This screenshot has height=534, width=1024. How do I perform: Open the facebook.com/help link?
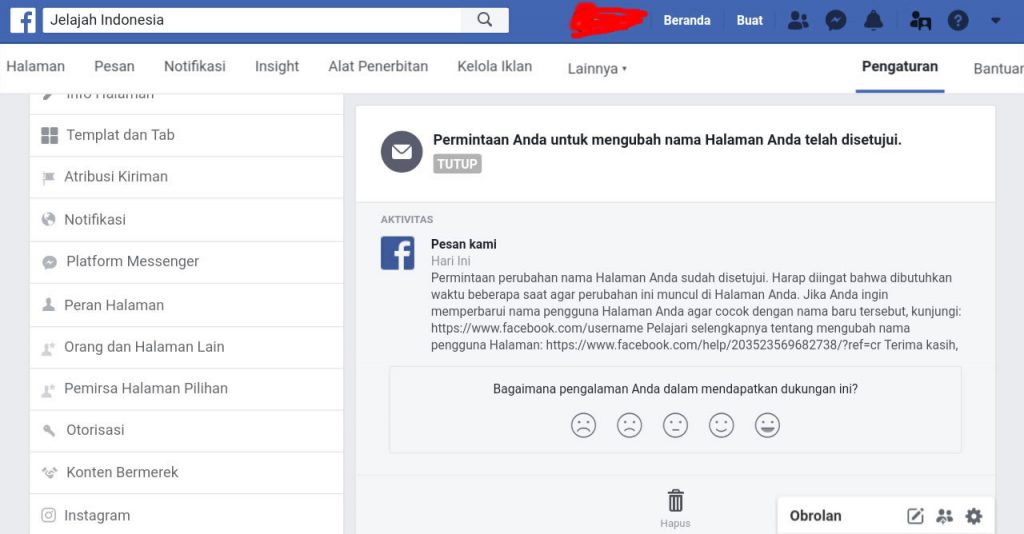[713, 345]
